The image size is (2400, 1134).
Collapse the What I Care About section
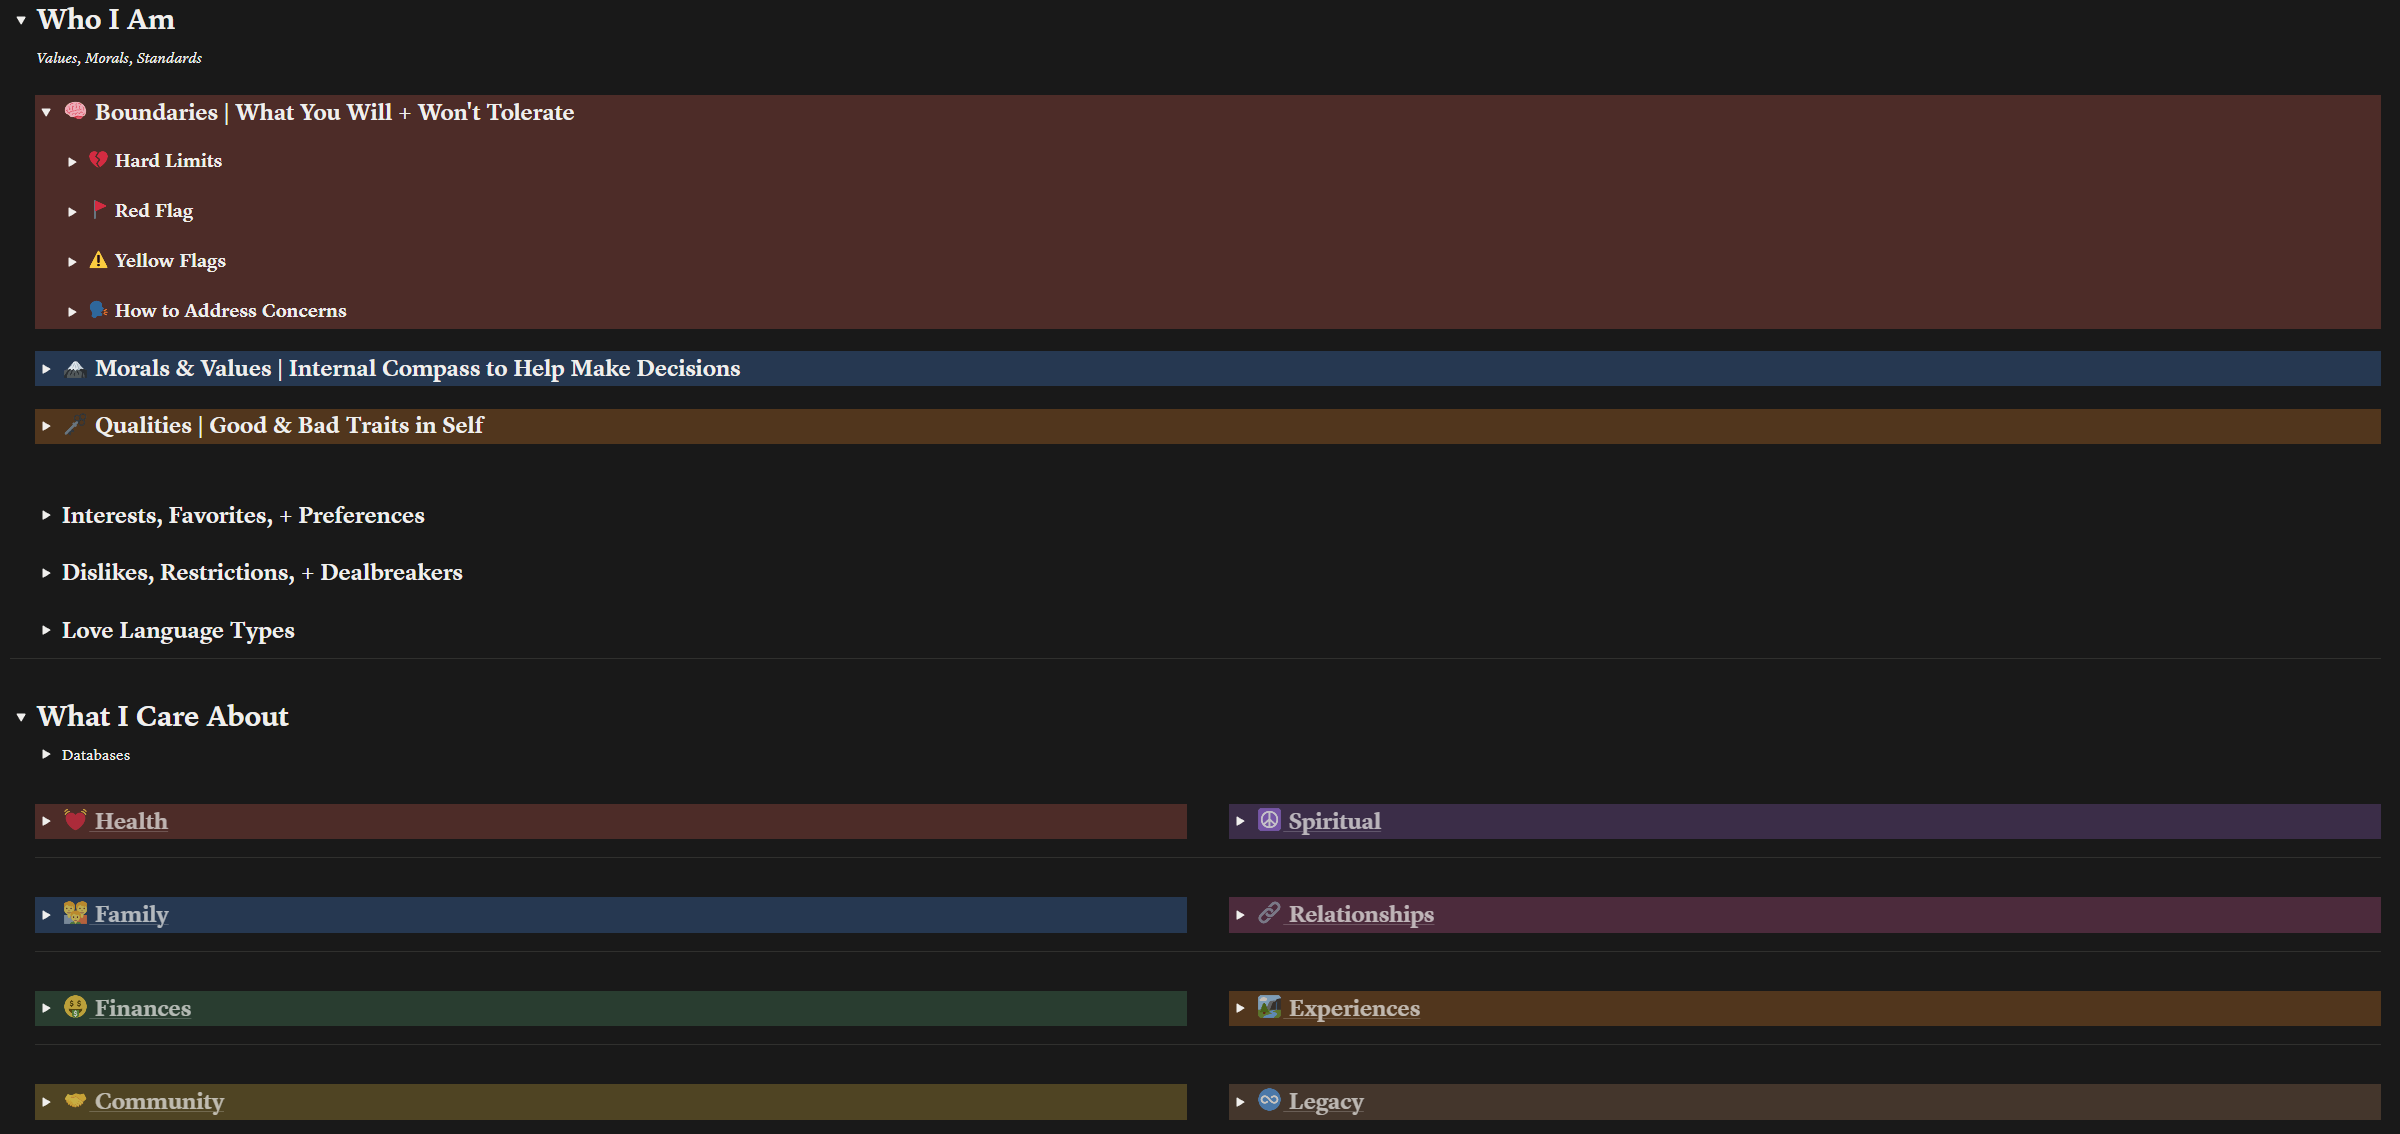pyautogui.click(x=21, y=717)
